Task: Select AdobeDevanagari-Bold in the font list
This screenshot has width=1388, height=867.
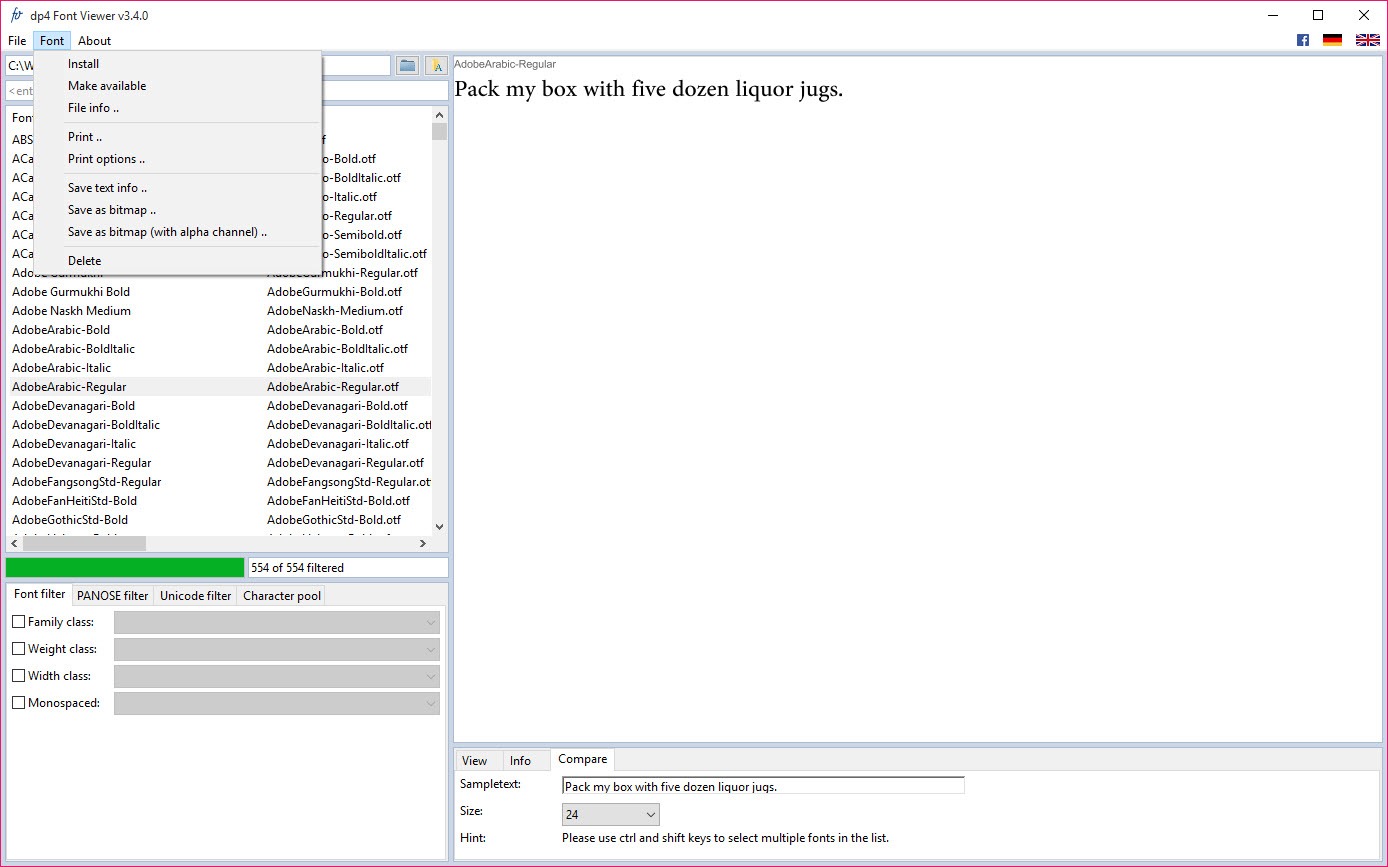Action: pyautogui.click(x=73, y=406)
